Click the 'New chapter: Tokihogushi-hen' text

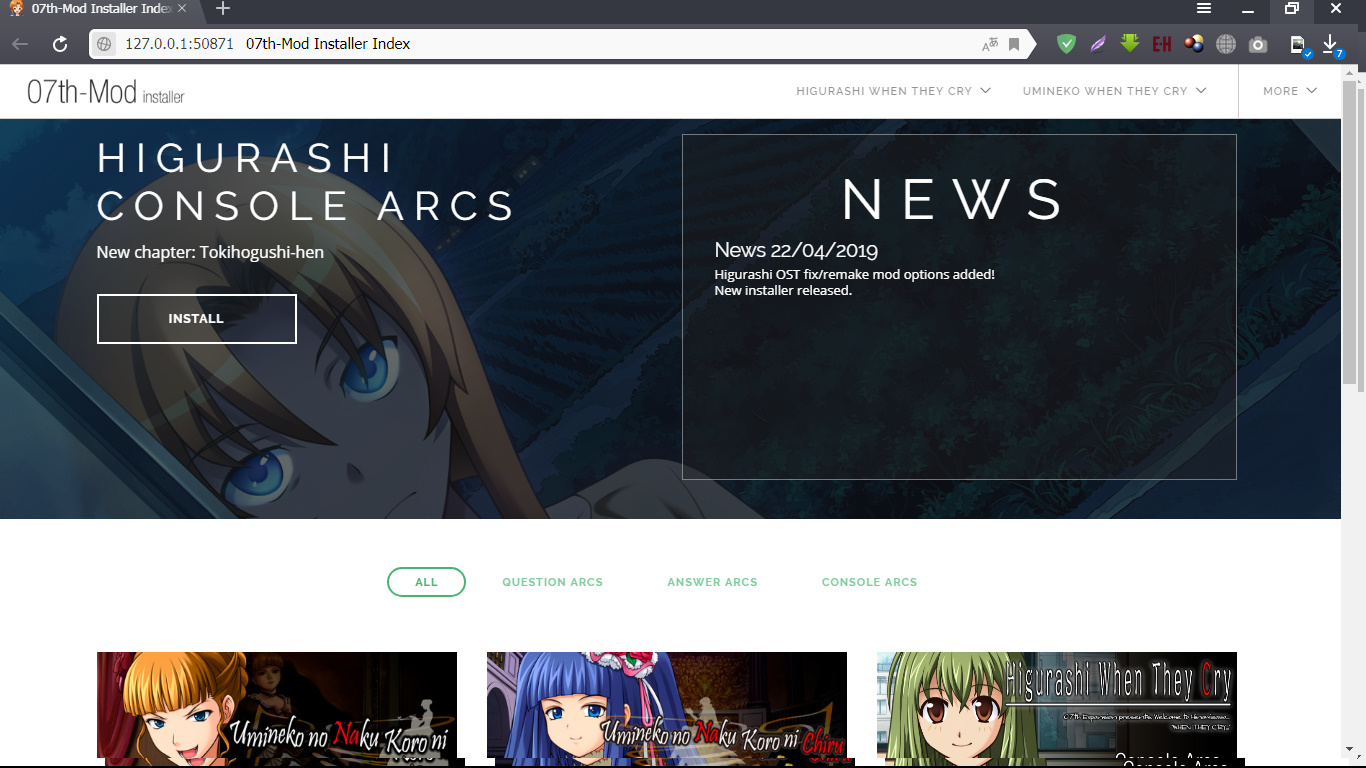pyautogui.click(x=210, y=252)
